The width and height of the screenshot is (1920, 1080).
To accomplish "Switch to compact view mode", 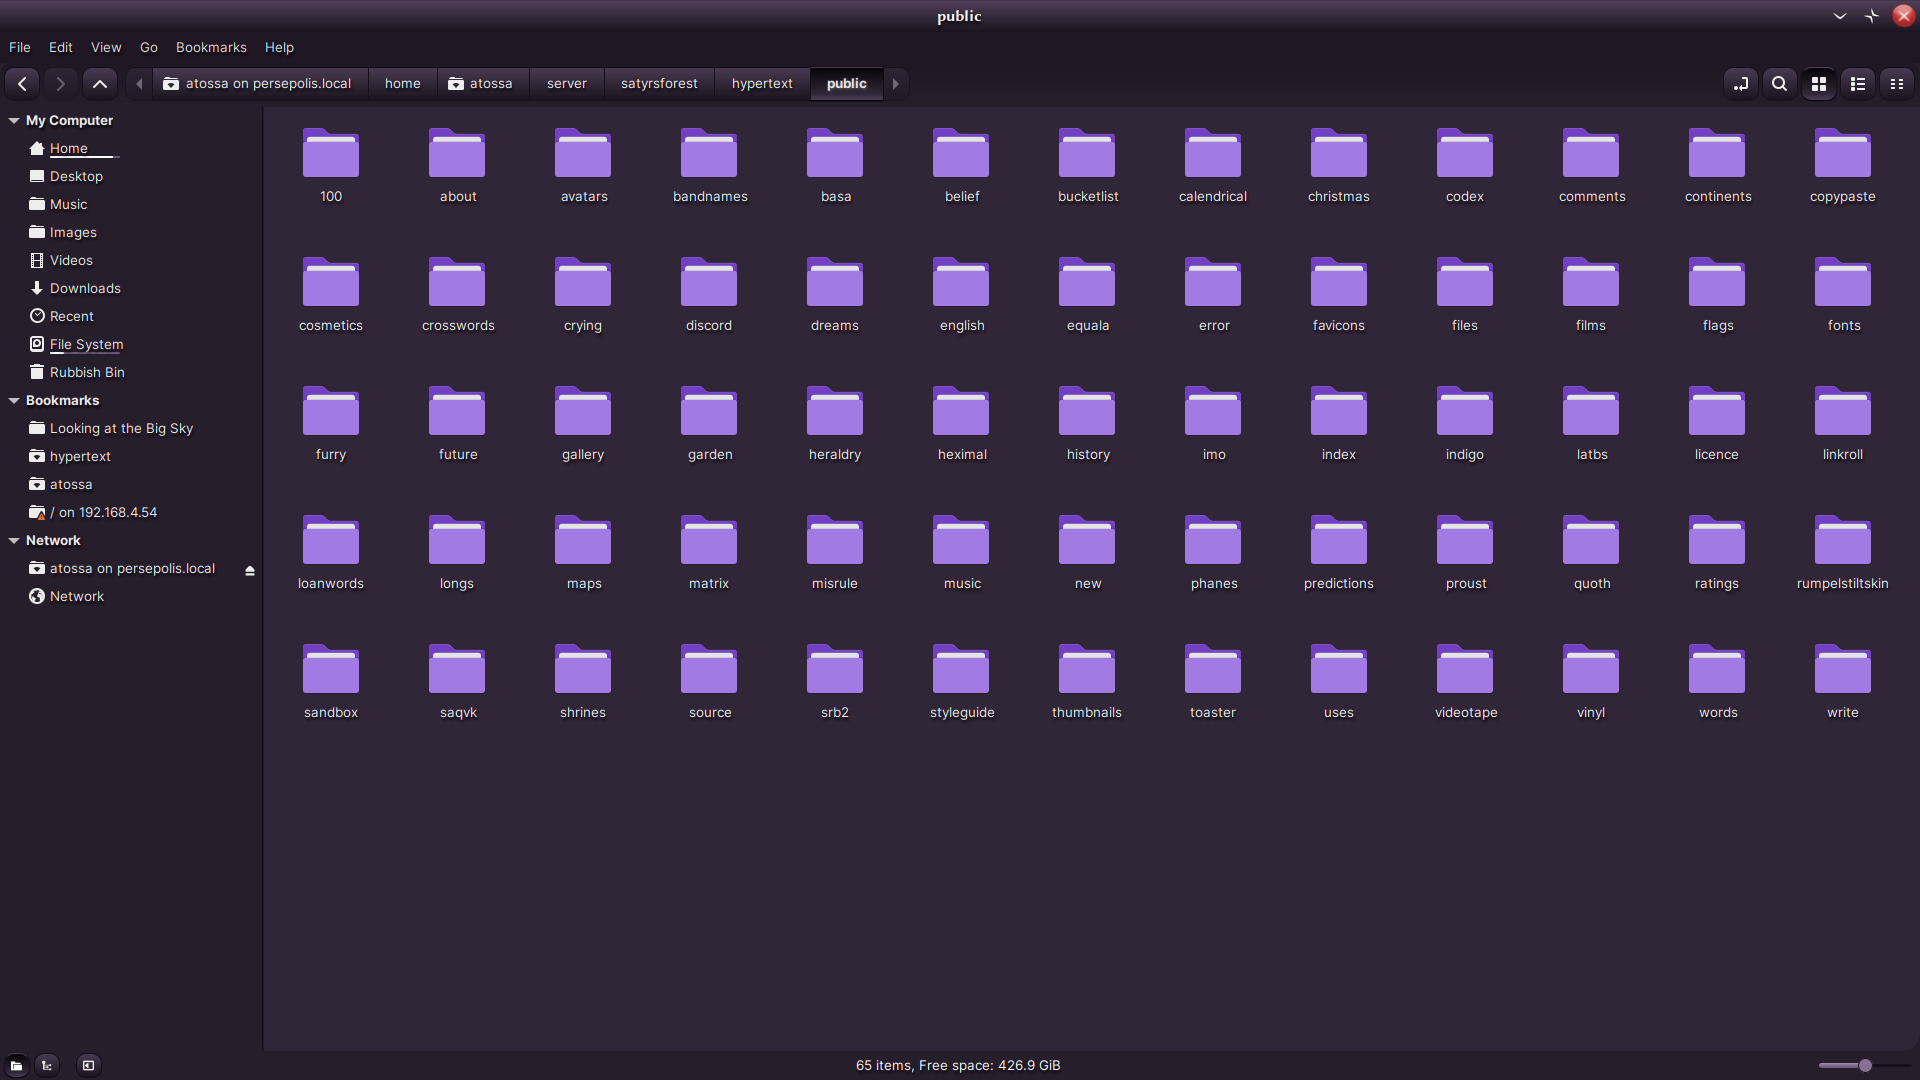I will (1897, 83).
